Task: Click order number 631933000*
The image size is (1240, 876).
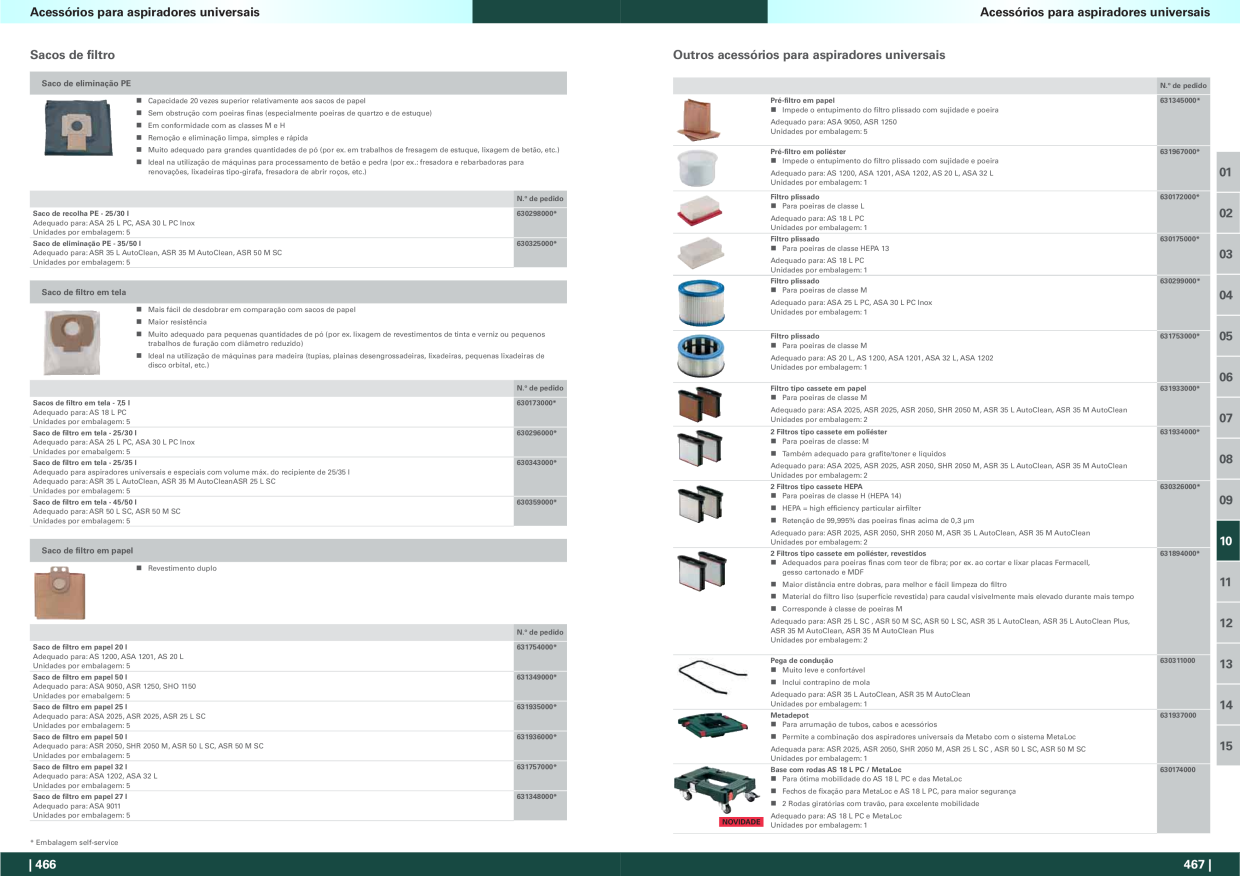Action: 1180,388
